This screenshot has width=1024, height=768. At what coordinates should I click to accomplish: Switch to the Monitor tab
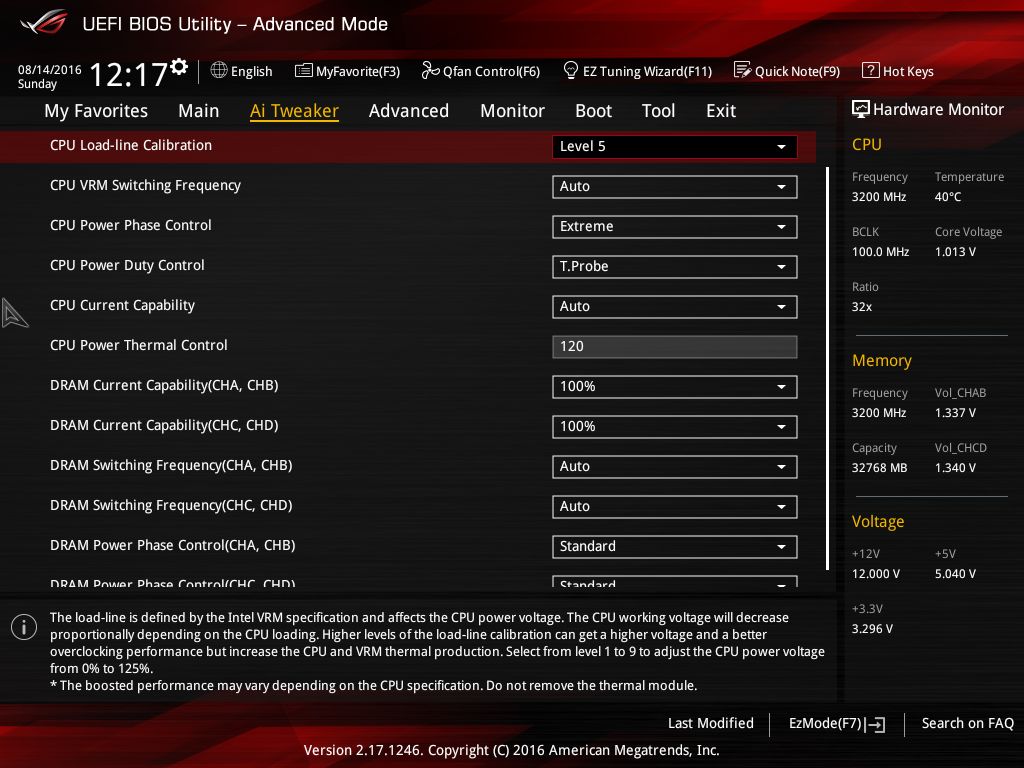tap(512, 111)
